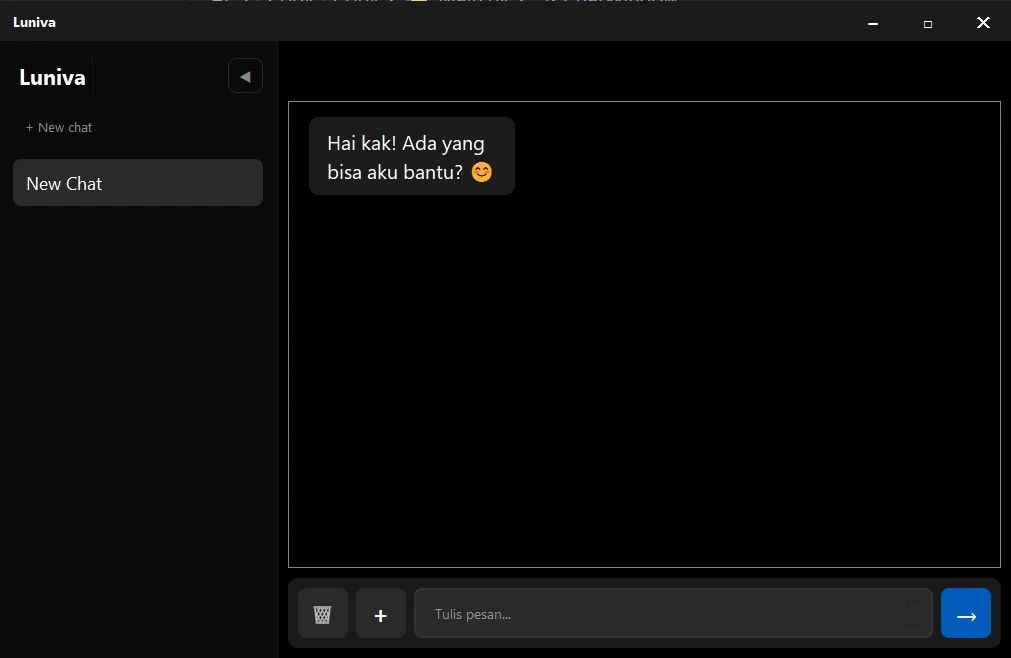Click the resize grip dots on the message box

[911, 613]
